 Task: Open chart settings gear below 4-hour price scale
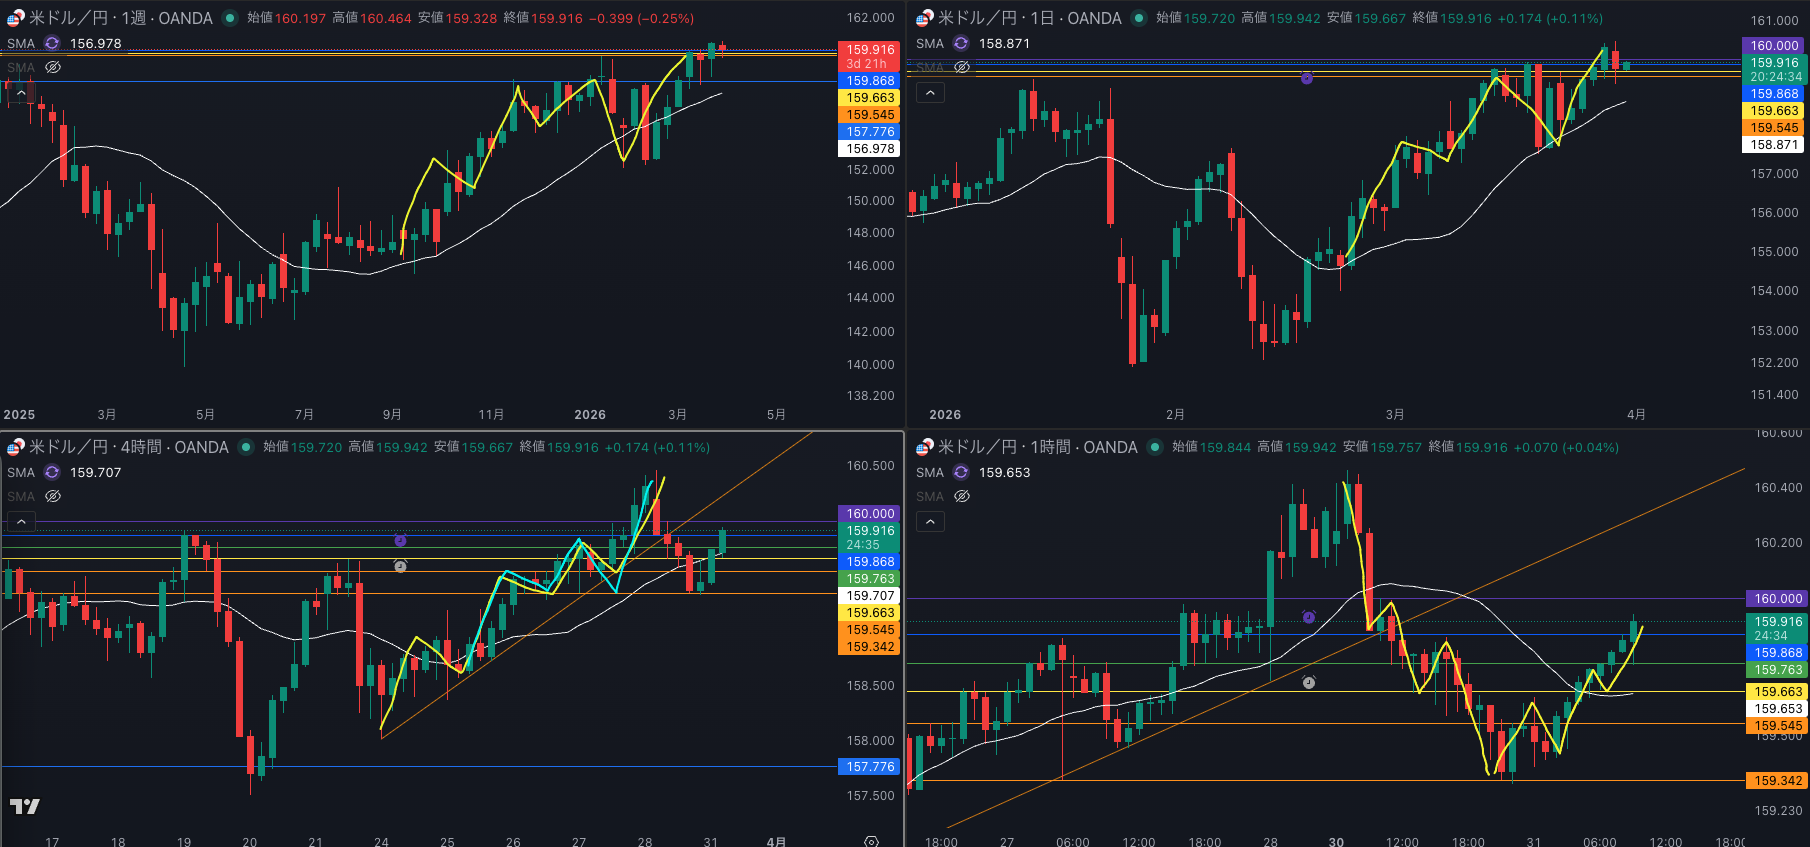point(871,841)
